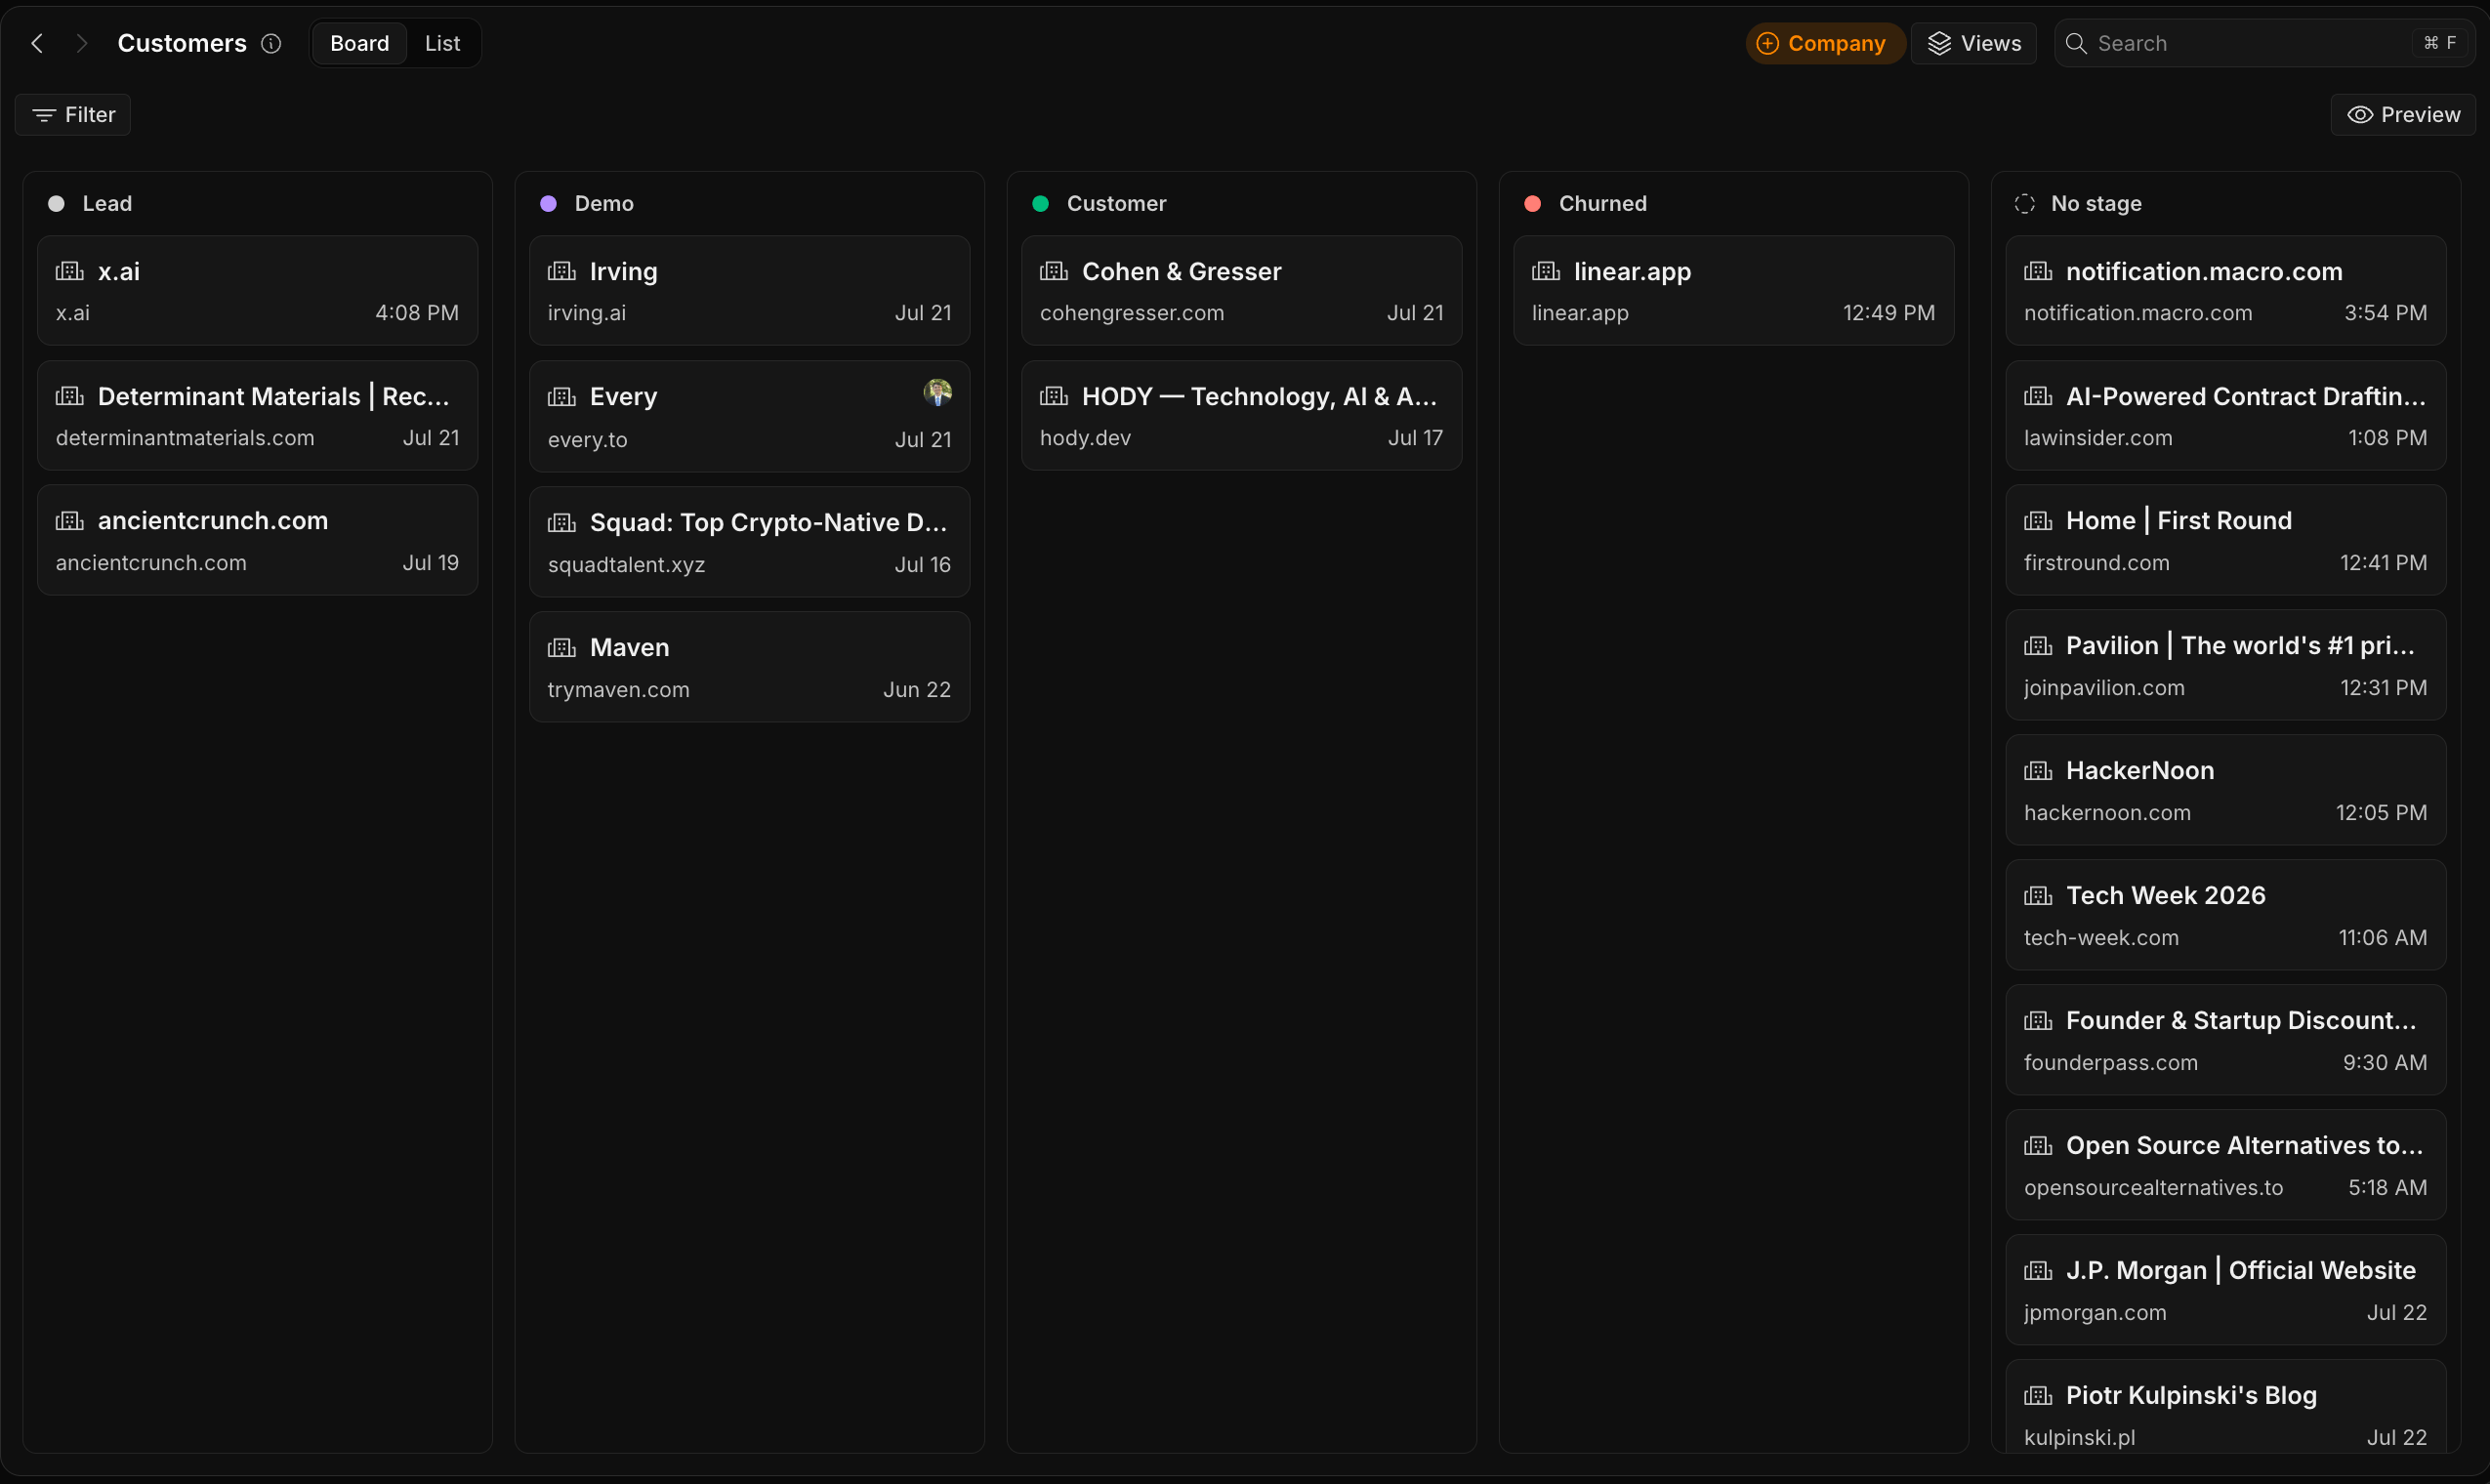The height and width of the screenshot is (1484, 2490).
Task: Click building icon on Tech Week 2026 card
Action: 2038,896
